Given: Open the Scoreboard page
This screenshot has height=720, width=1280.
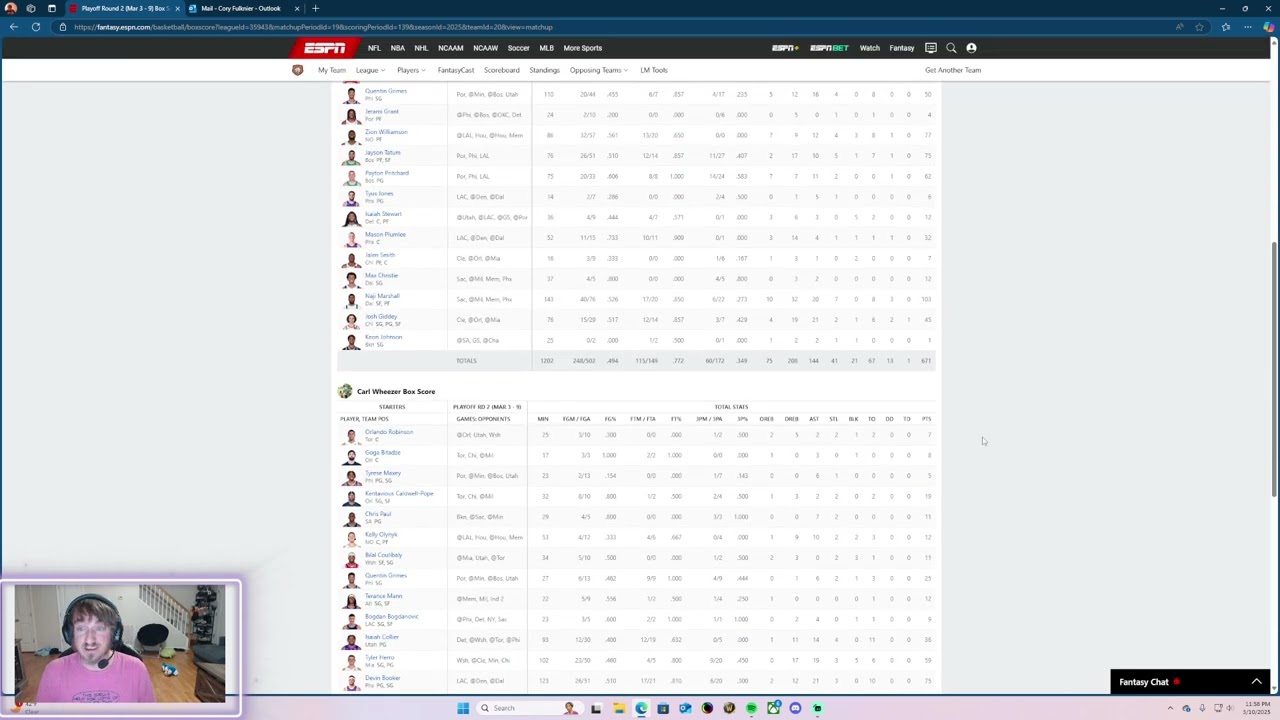Looking at the screenshot, I should (502, 70).
